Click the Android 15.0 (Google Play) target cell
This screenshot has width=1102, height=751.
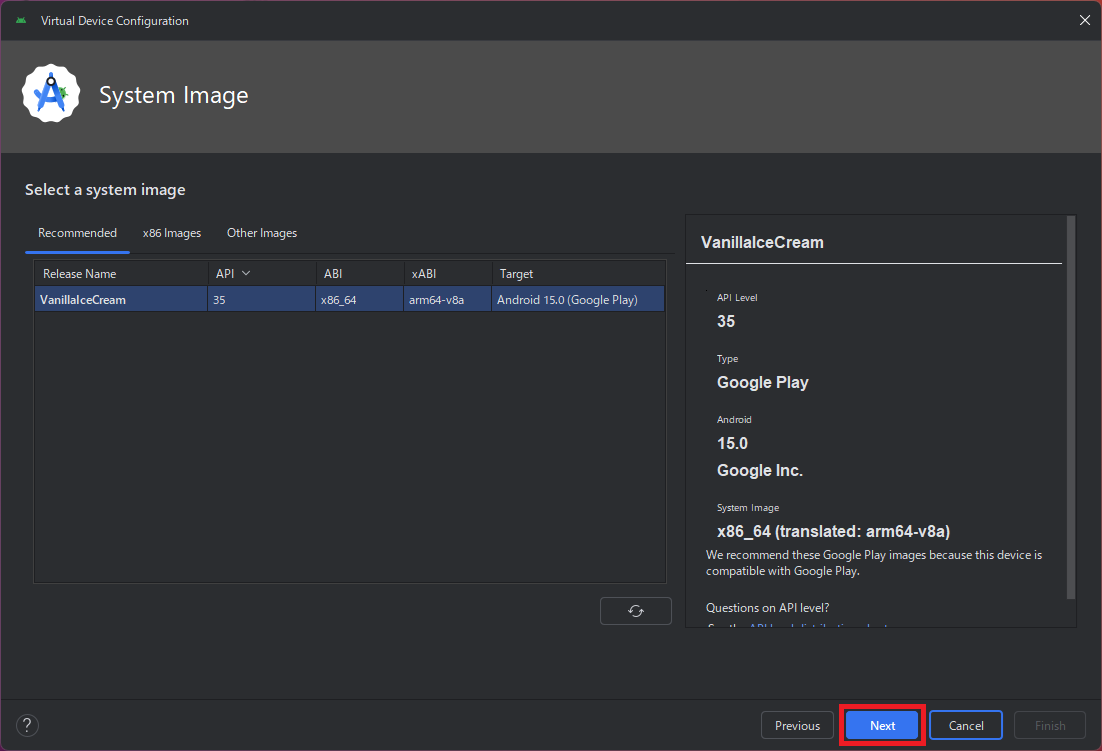pyautogui.click(x=567, y=299)
